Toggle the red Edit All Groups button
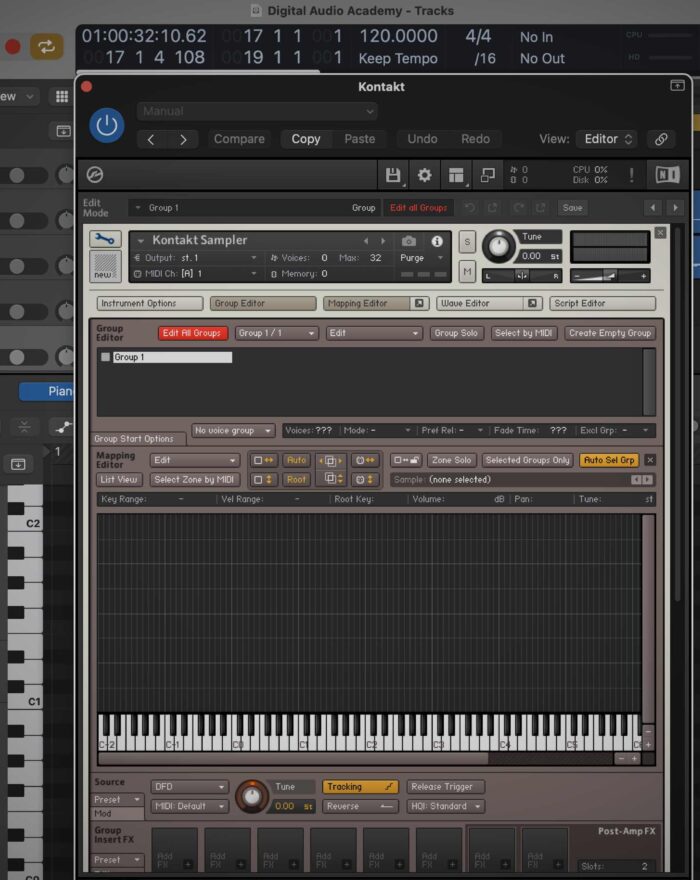Image resolution: width=700 pixels, height=880 pixels. click(193, 333)
